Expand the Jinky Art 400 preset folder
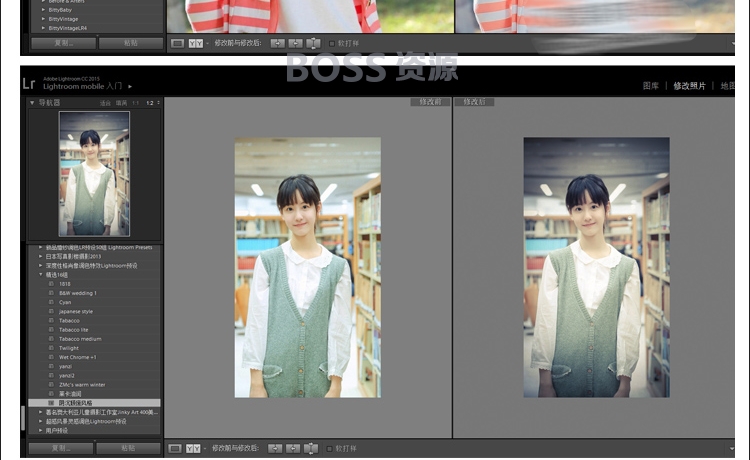The image size is (750, 460). (41, 412)
